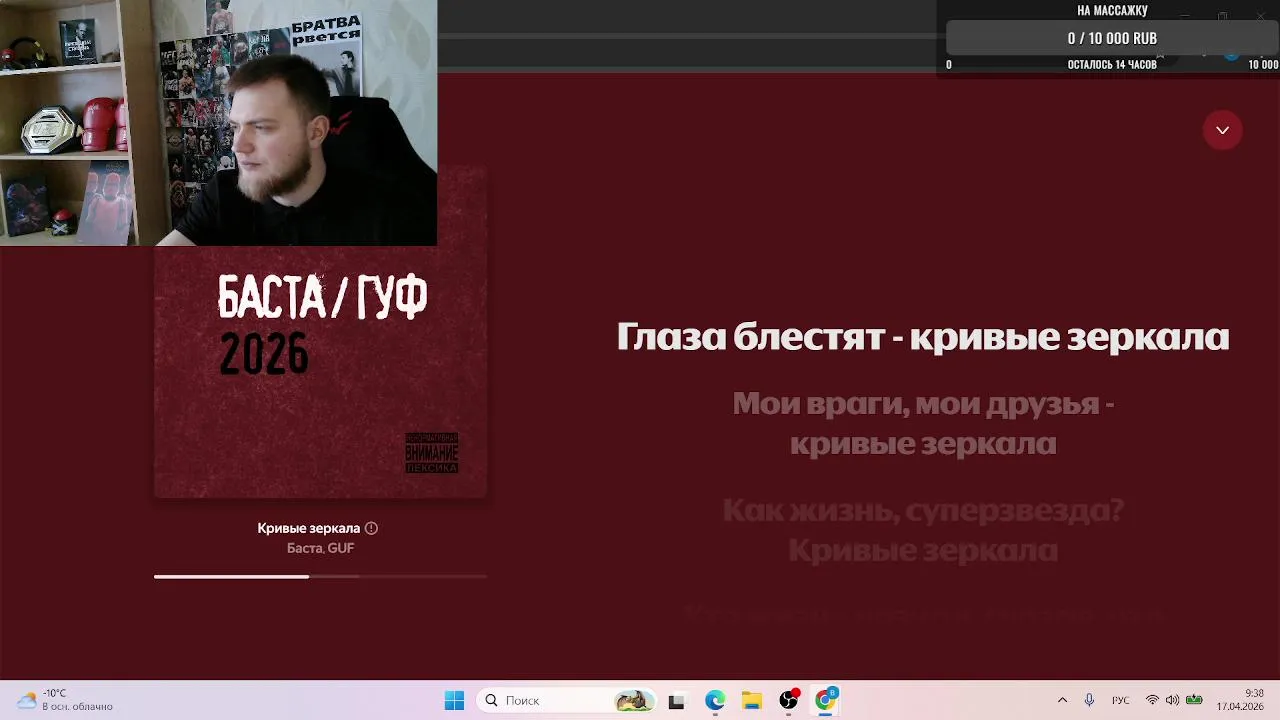Collapse the lyrics view with the chevron button
The width and height of the screenshot is (1280, 720).
click(x=1222, y=130)
